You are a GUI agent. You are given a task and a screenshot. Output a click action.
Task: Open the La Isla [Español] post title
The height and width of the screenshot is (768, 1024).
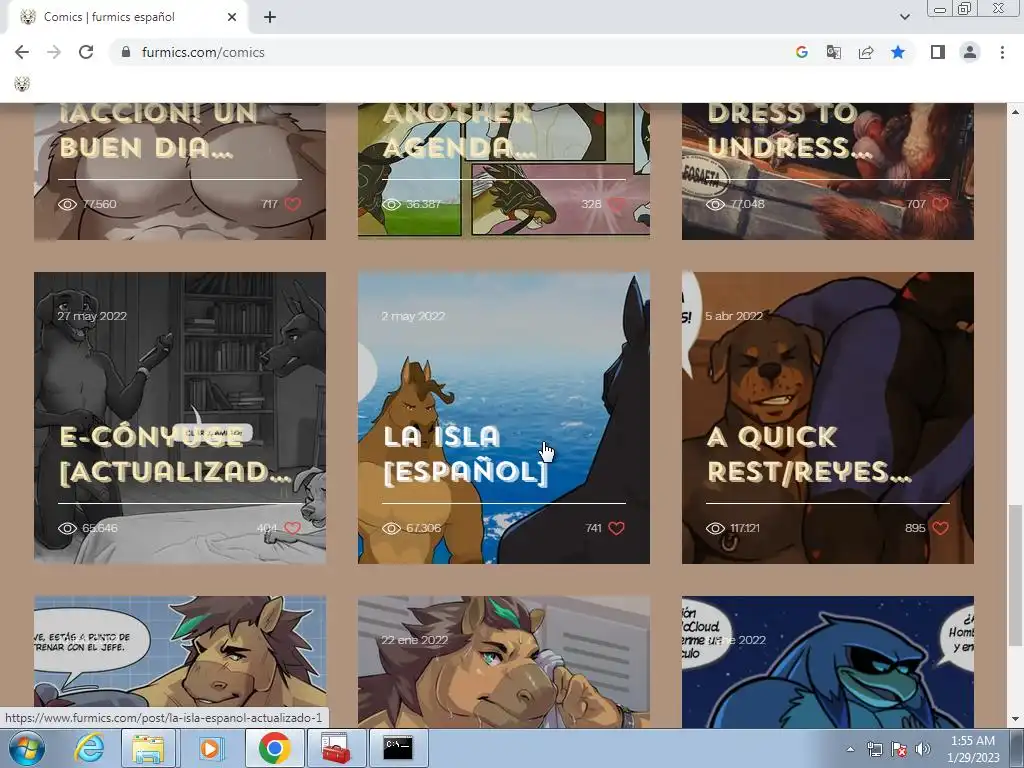(x=465, y=455)
